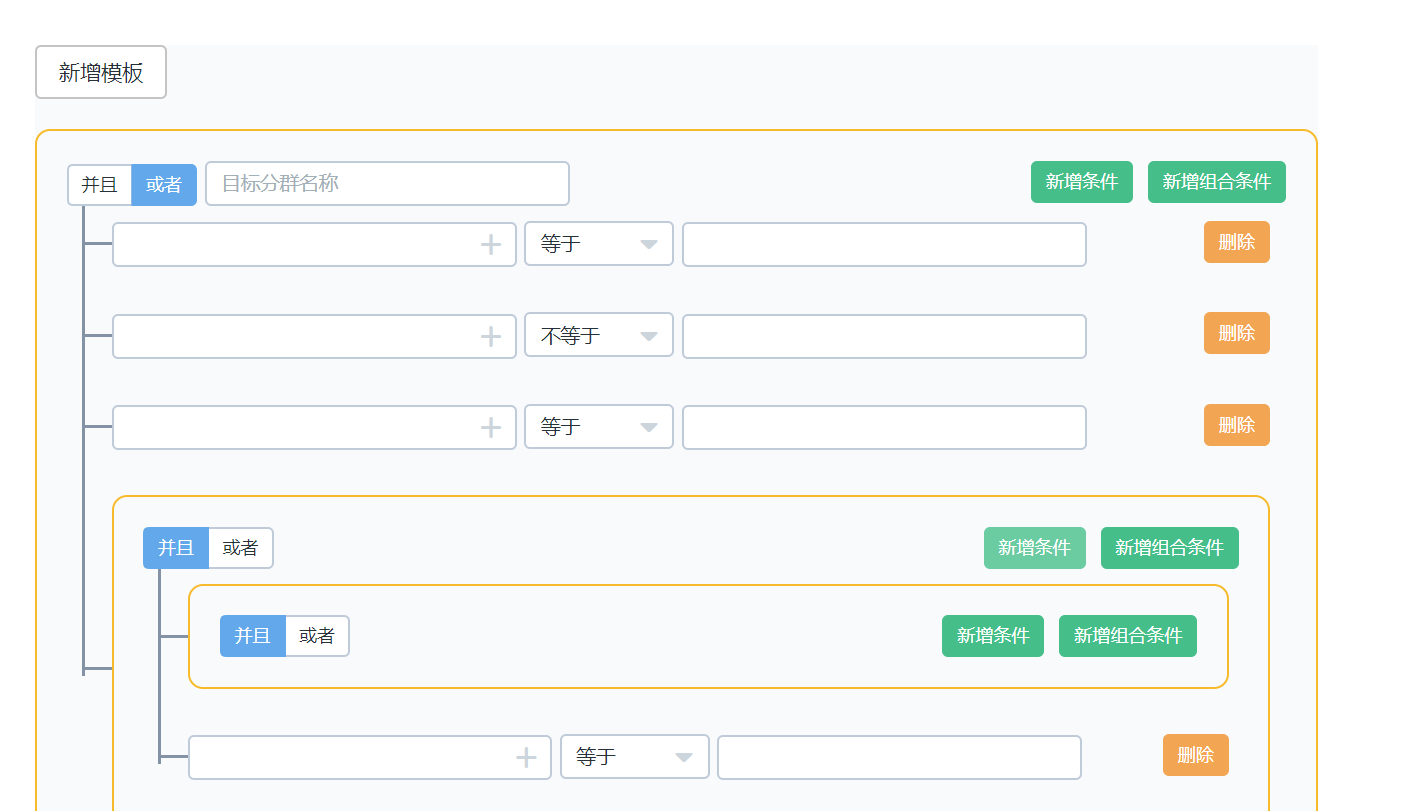Select 或者 in the top-level group toggle
The image size is (1422, 811).
(164, 185)
